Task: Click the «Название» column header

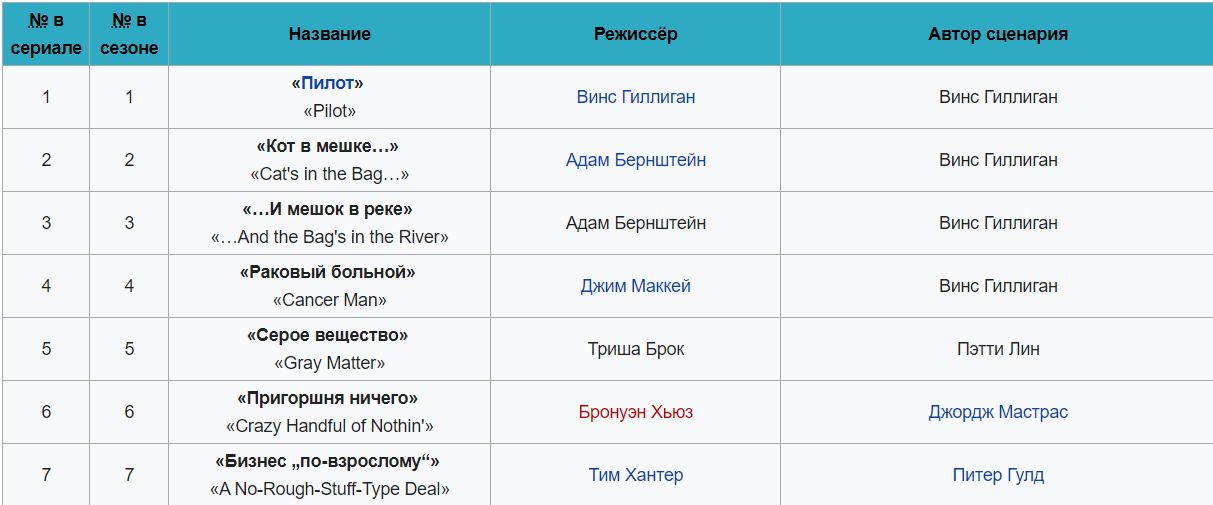Action: click(x=330, y=34)
